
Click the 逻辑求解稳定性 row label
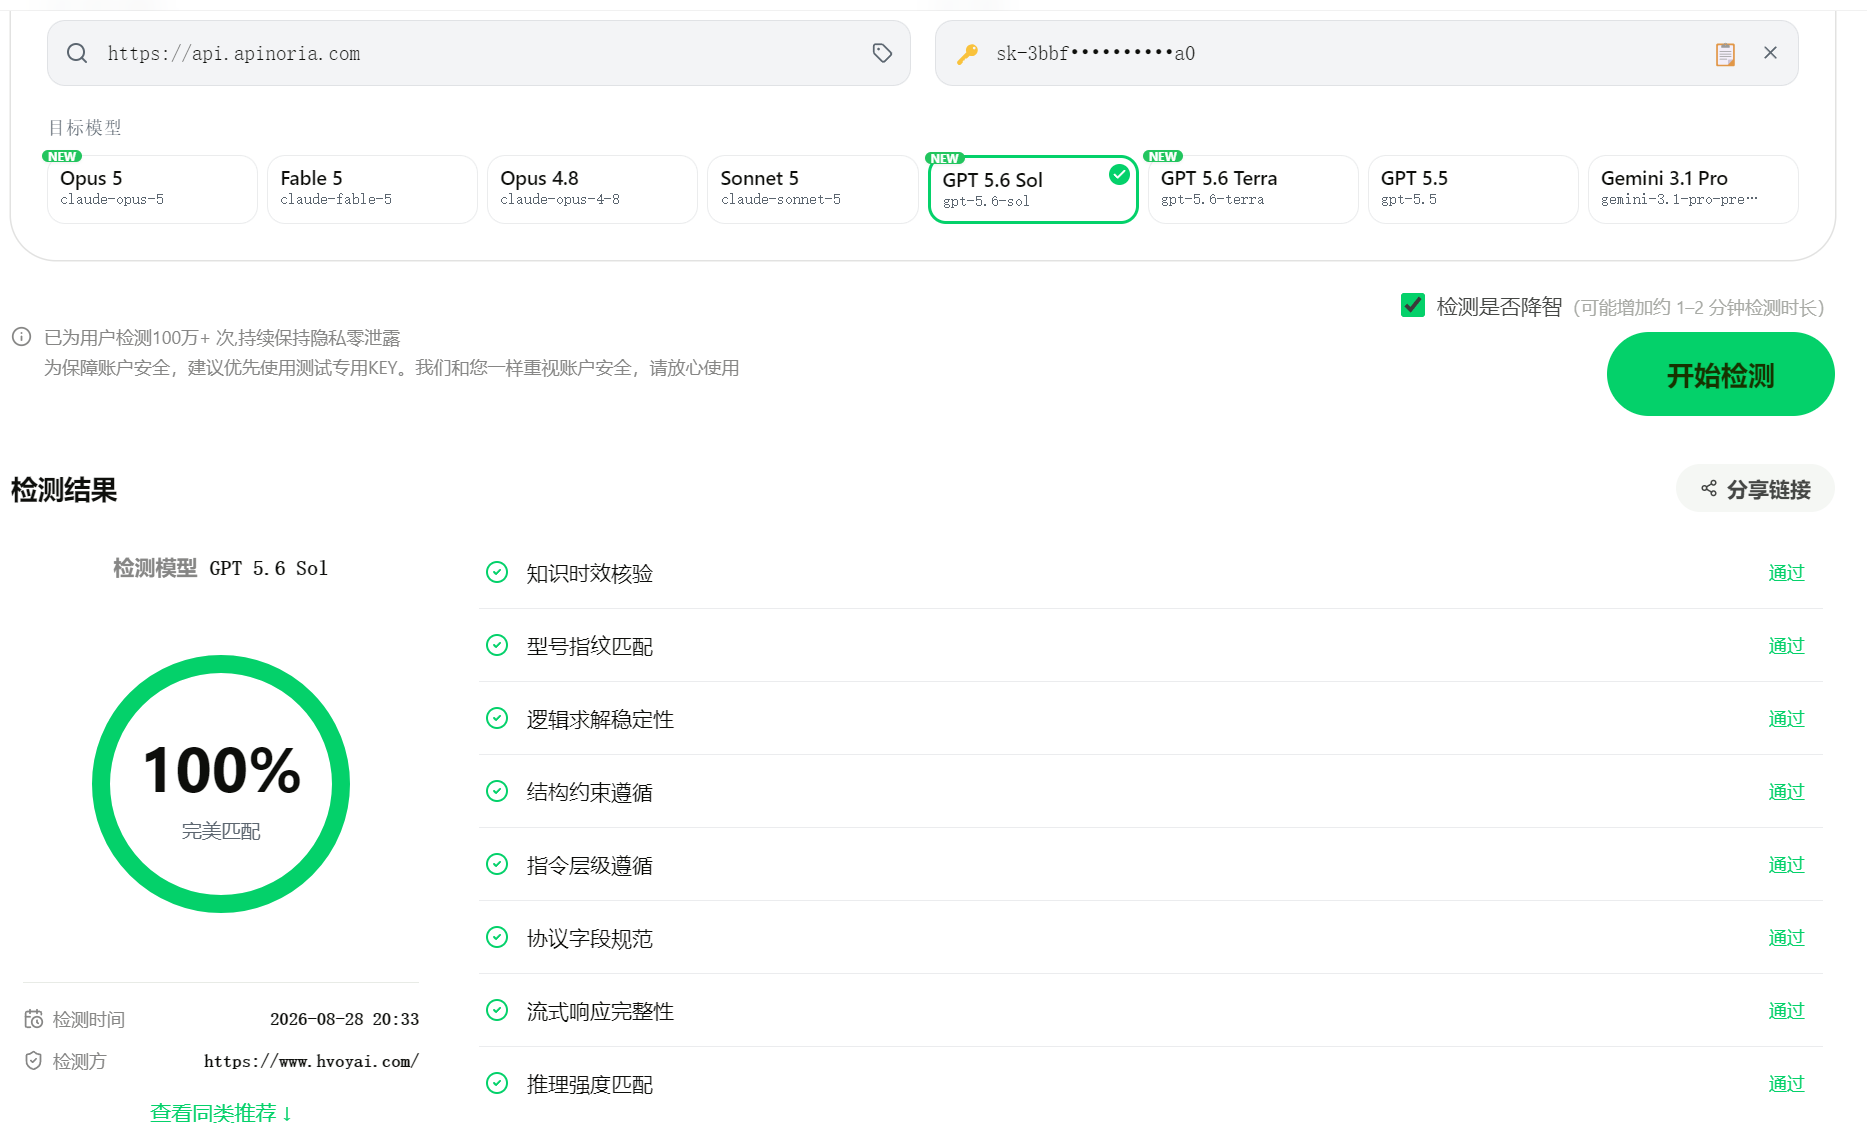600,719
